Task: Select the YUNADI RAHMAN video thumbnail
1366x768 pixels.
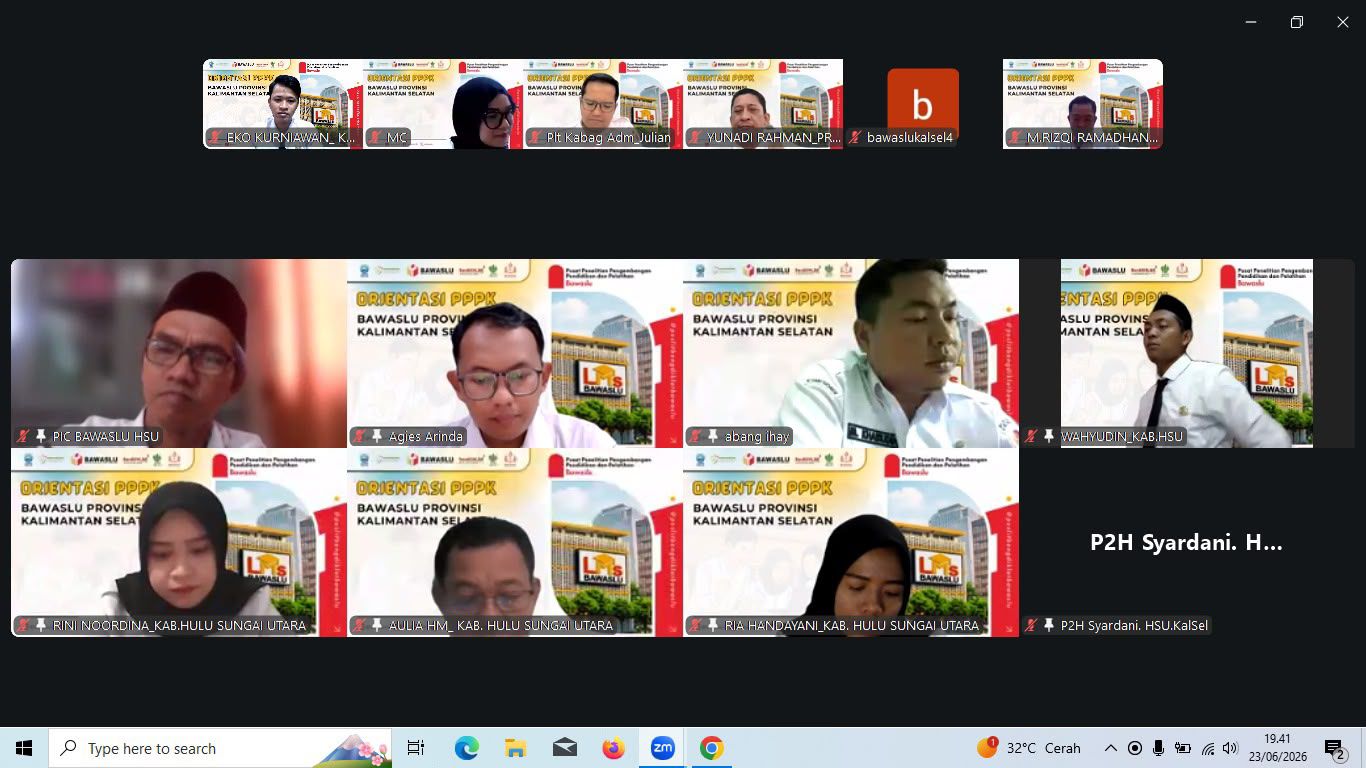Action: point(763,104)
